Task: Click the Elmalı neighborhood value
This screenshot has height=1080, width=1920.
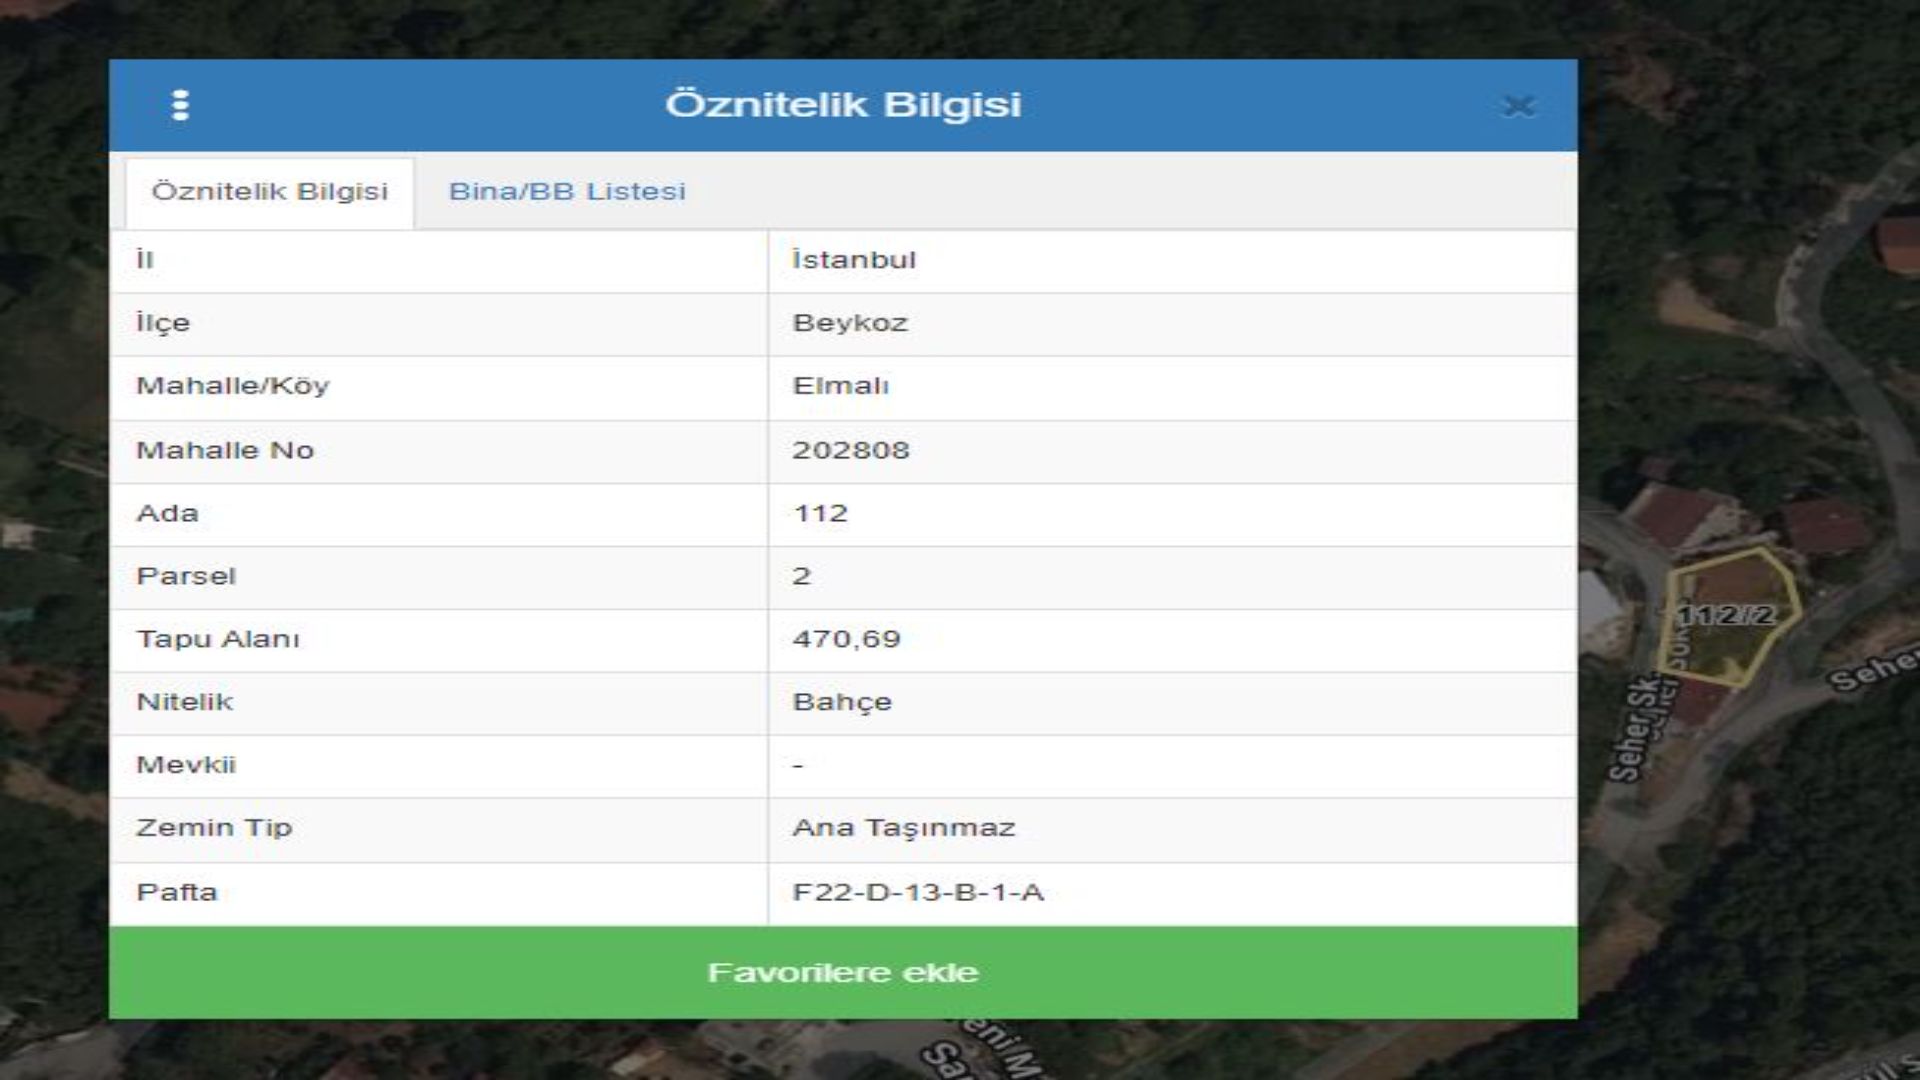Action: [840, 386]
